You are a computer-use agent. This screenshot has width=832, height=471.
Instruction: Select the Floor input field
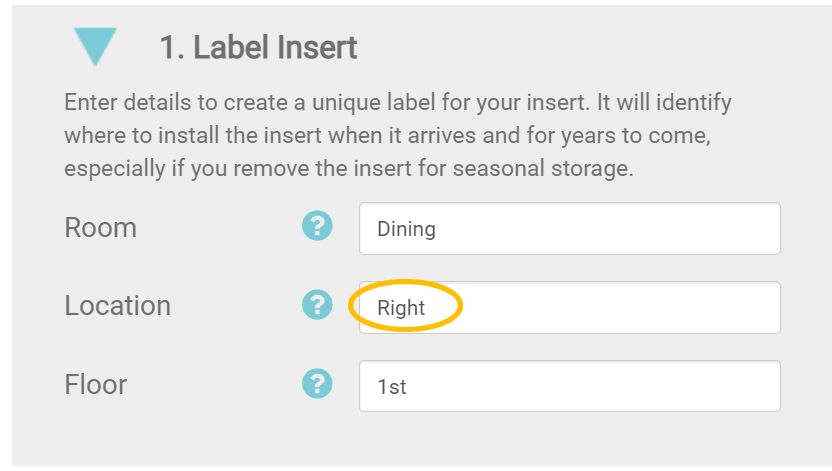click(569, 386)
